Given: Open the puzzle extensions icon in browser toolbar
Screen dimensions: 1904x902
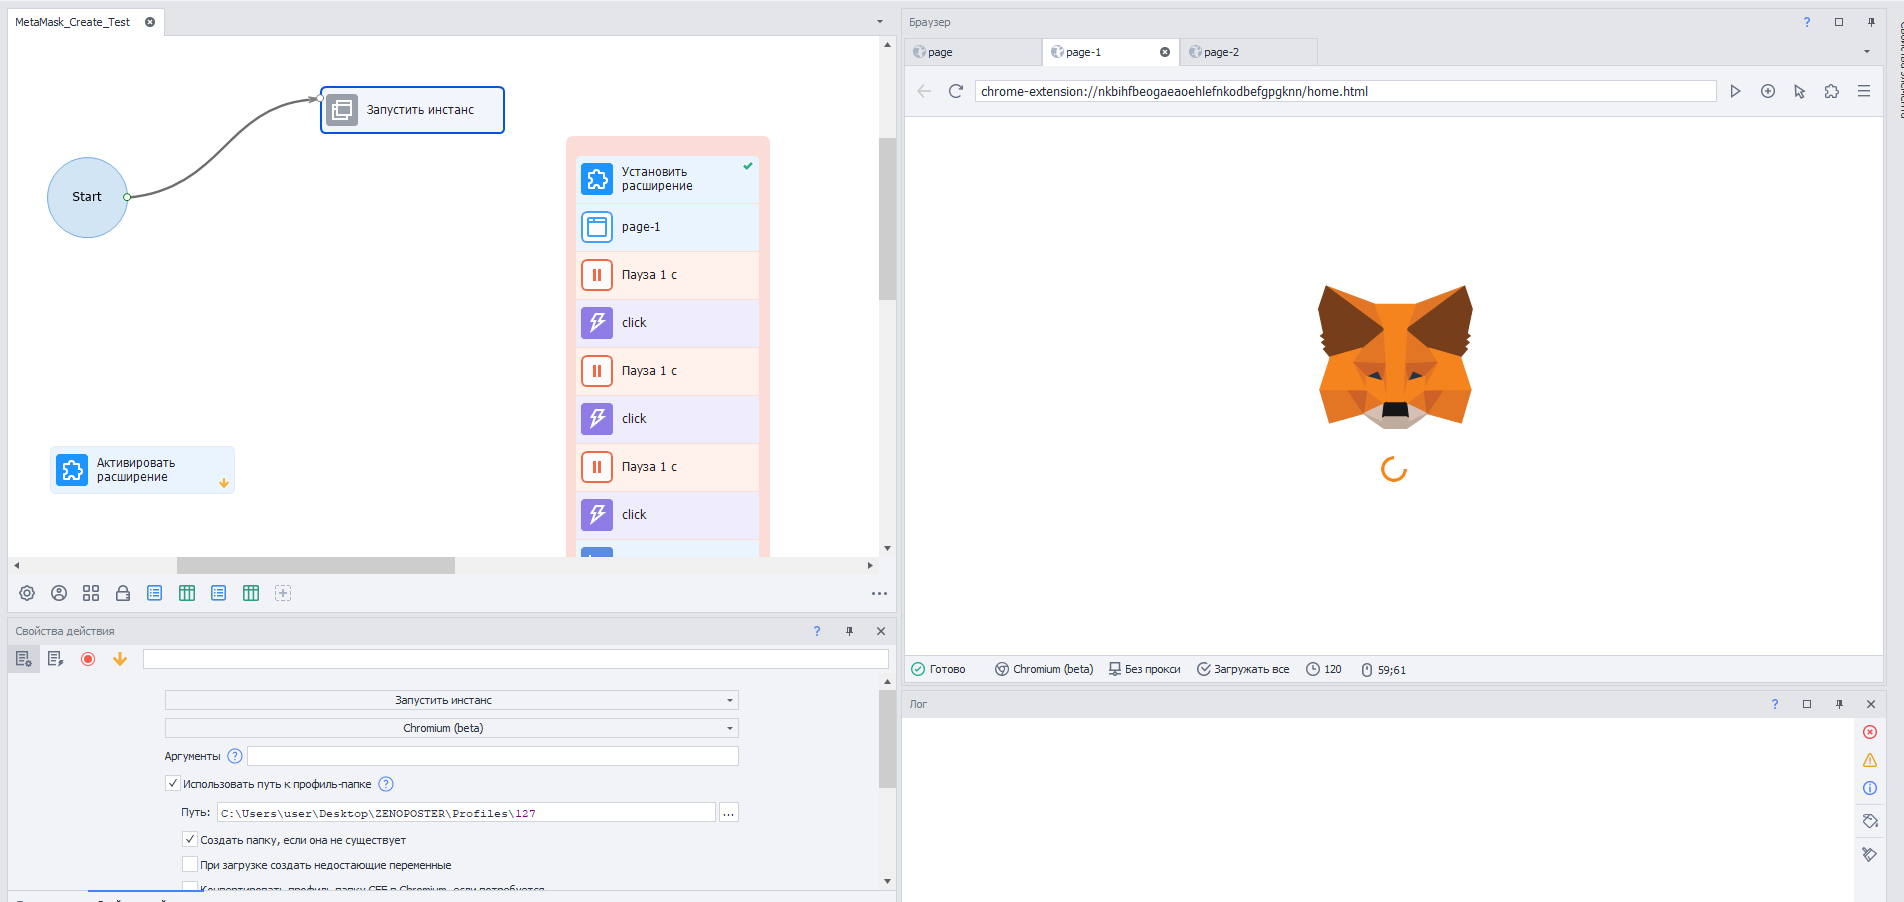Looking at the screenshot, I should [x=1832, y=91].
